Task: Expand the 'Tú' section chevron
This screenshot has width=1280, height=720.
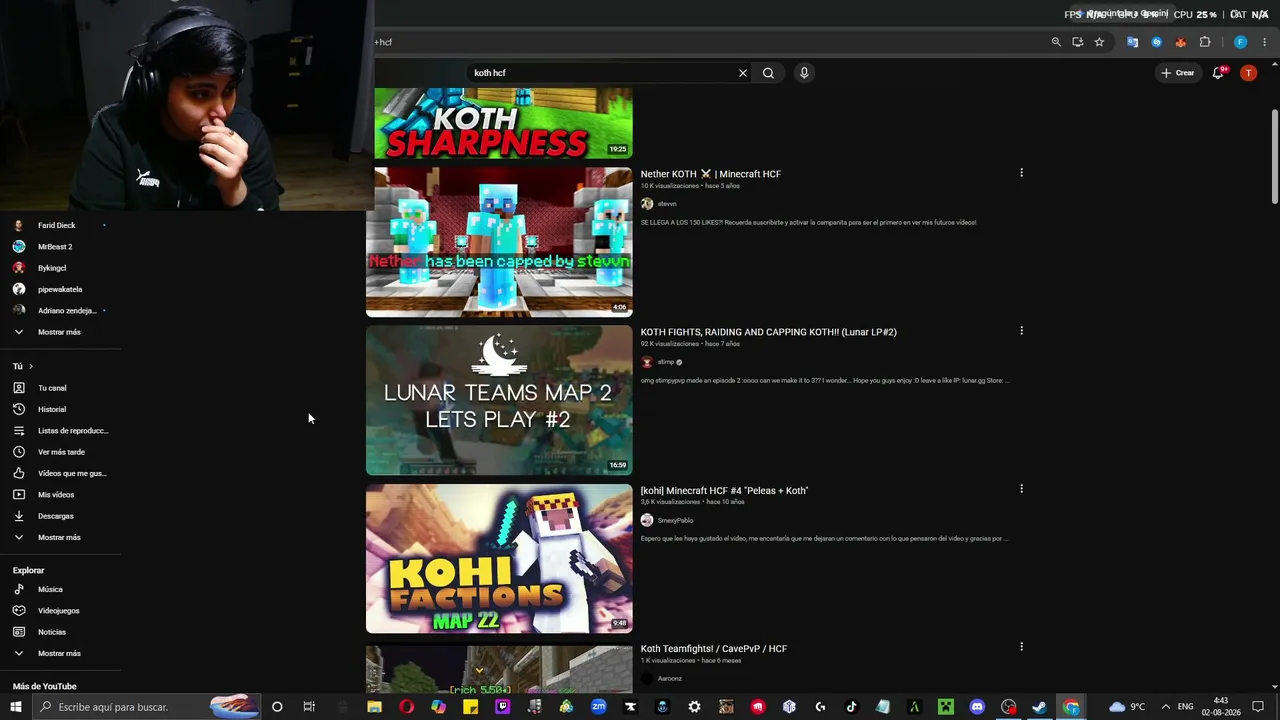Action: pyautogui.click(x=31, y=367)
